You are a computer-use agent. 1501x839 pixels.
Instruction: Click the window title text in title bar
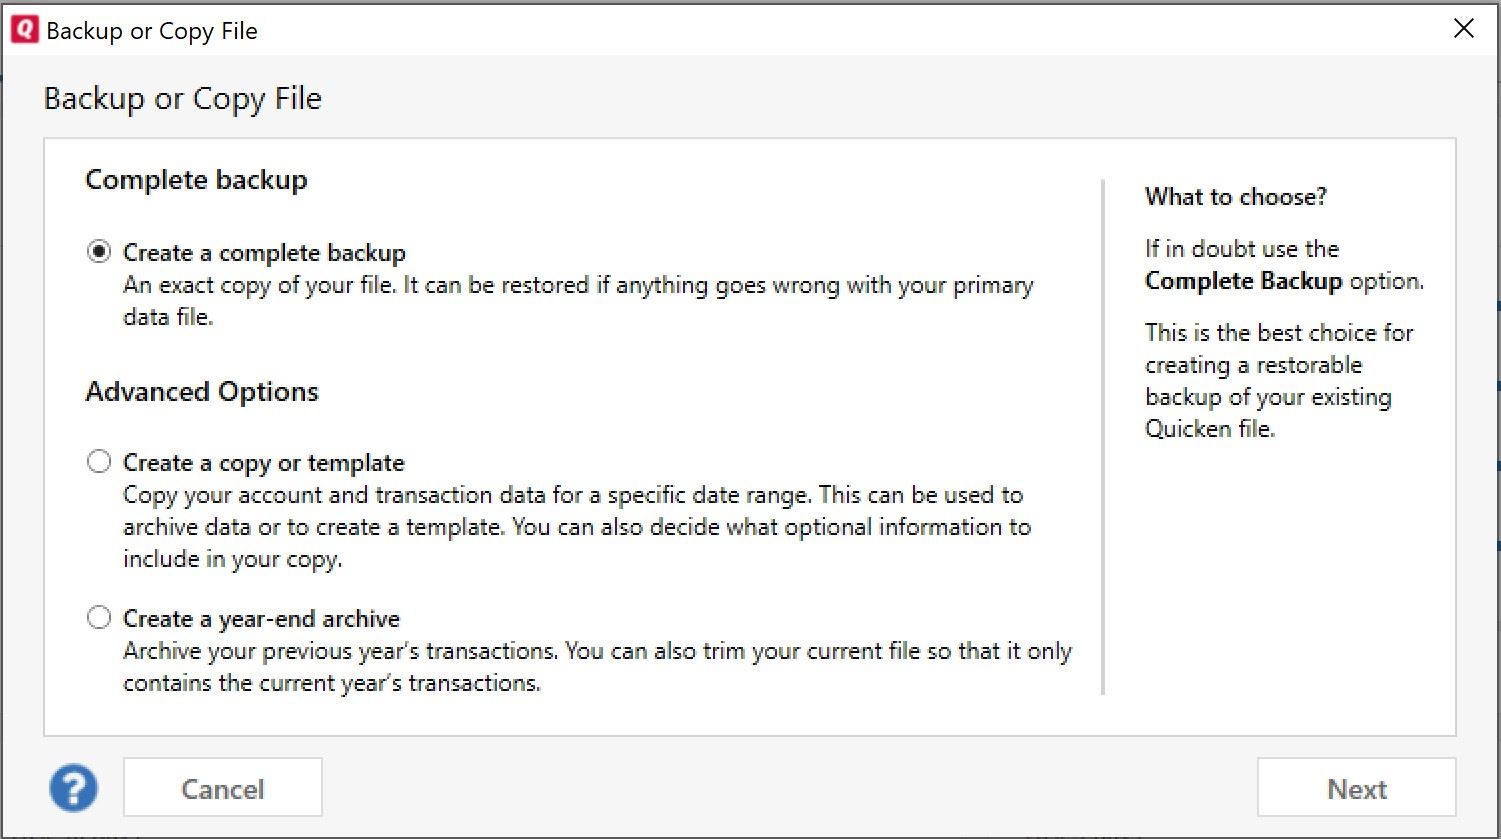[152, 31]
